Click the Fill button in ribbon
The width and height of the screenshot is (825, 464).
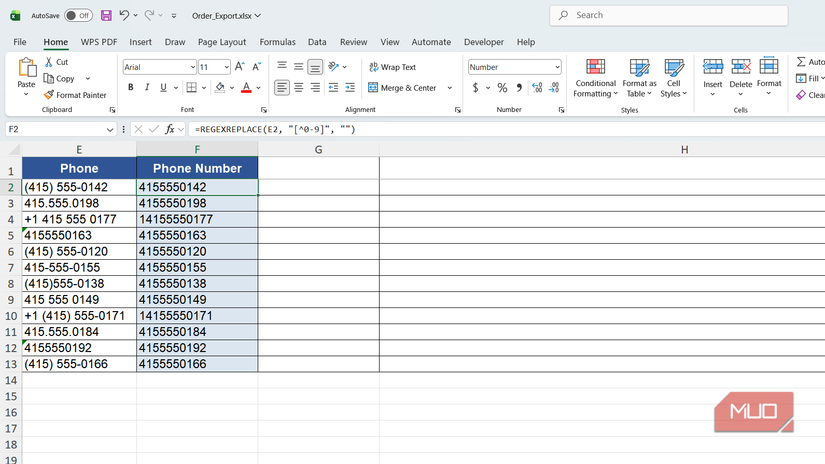[x=810, y=78]
